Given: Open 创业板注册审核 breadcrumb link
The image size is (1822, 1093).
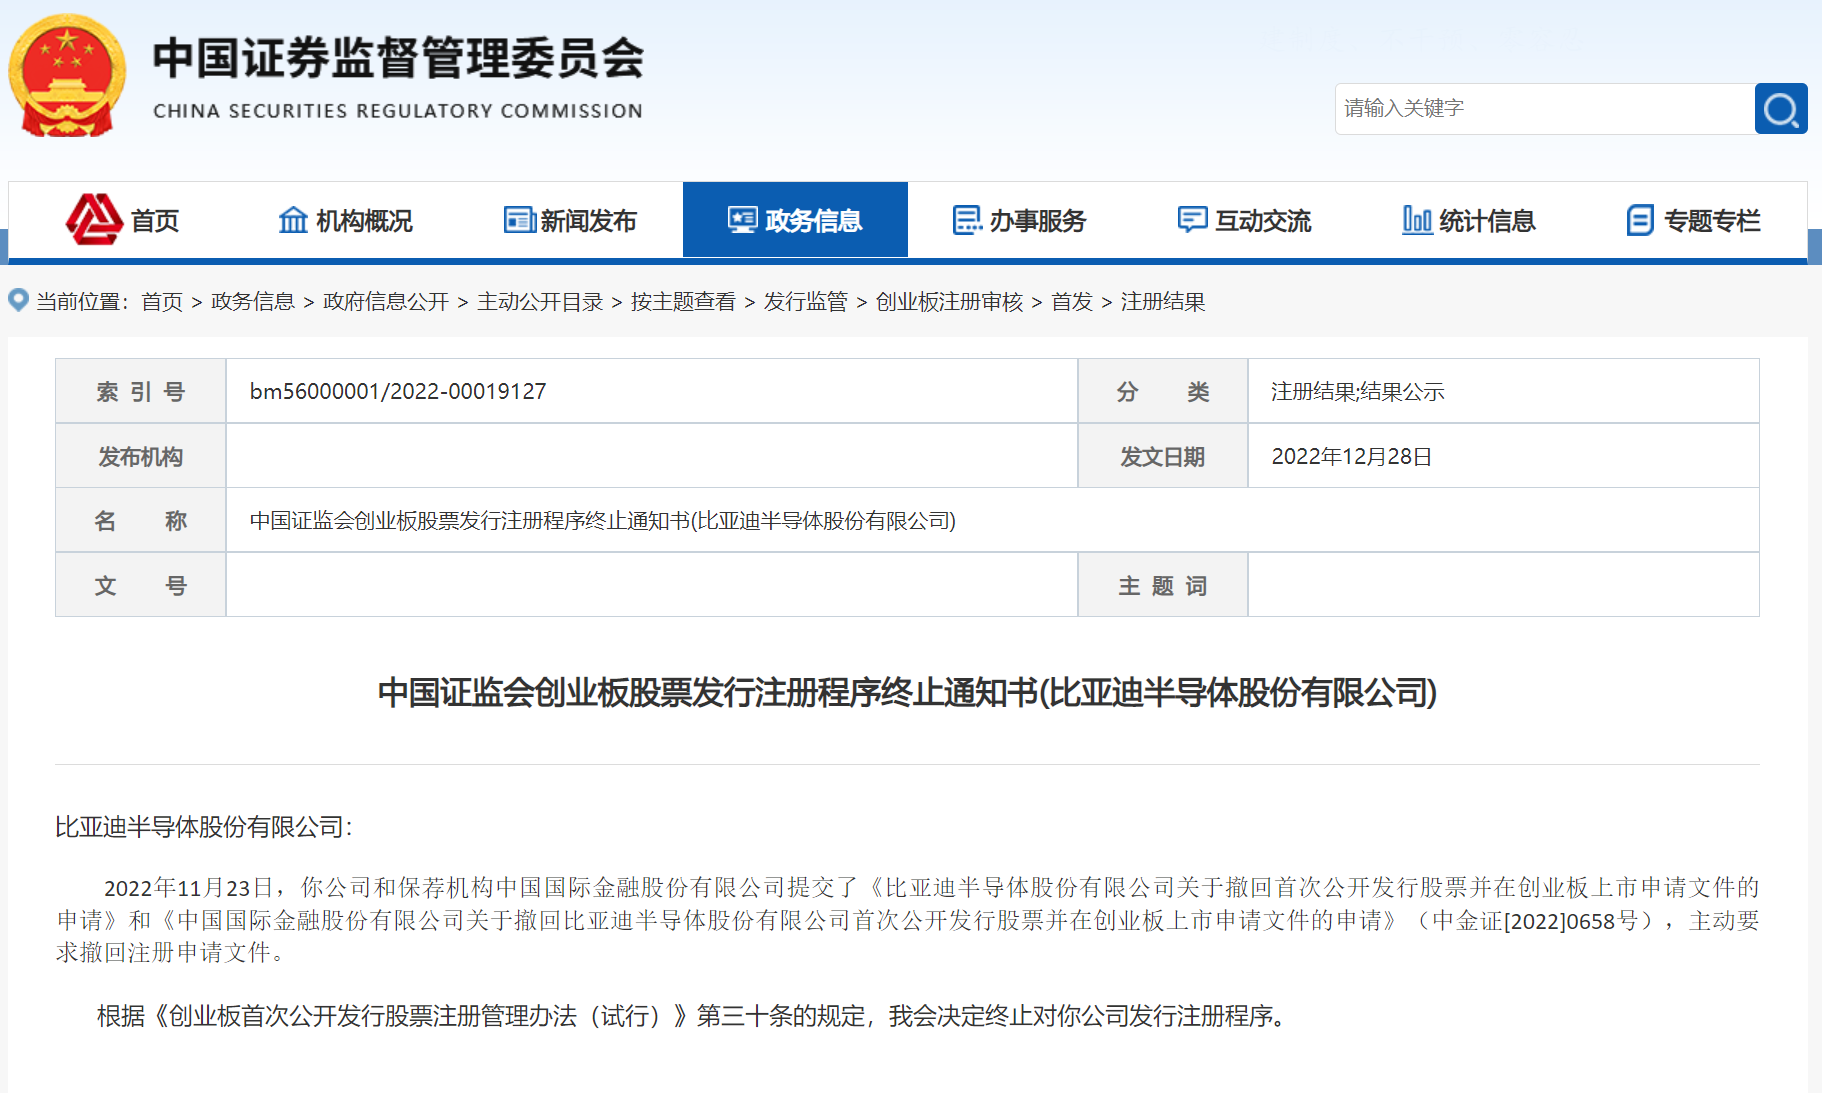Looking at the screenshot, I should coord(949,302).
